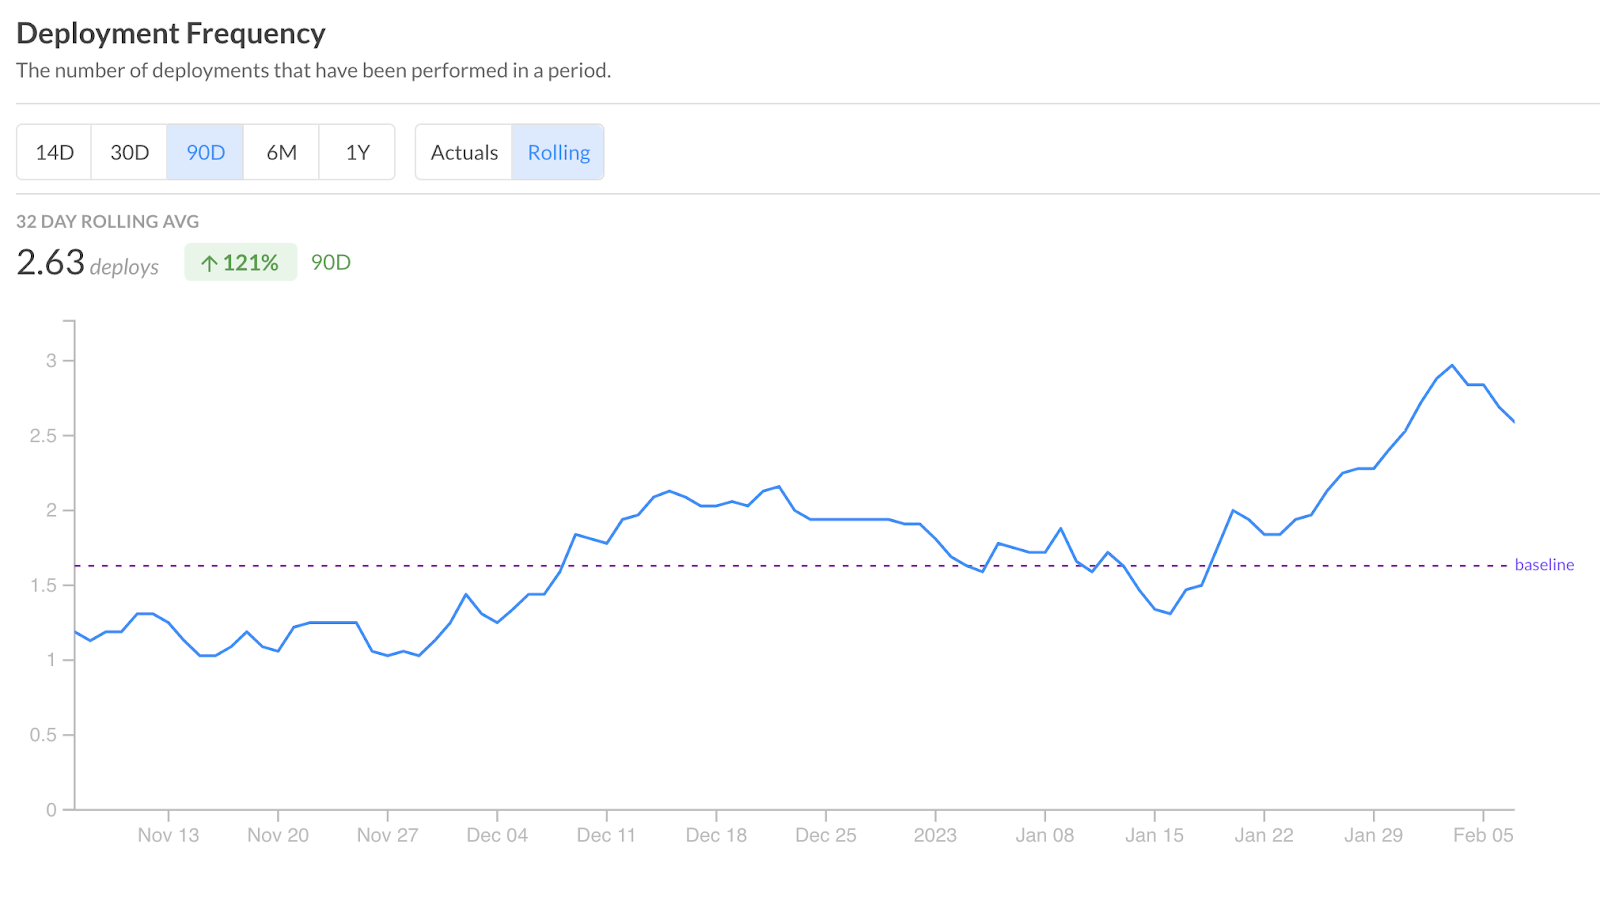Click the Jan 29 axis label
This screenshot has height=905, width=1600.
click(1373, 835)
